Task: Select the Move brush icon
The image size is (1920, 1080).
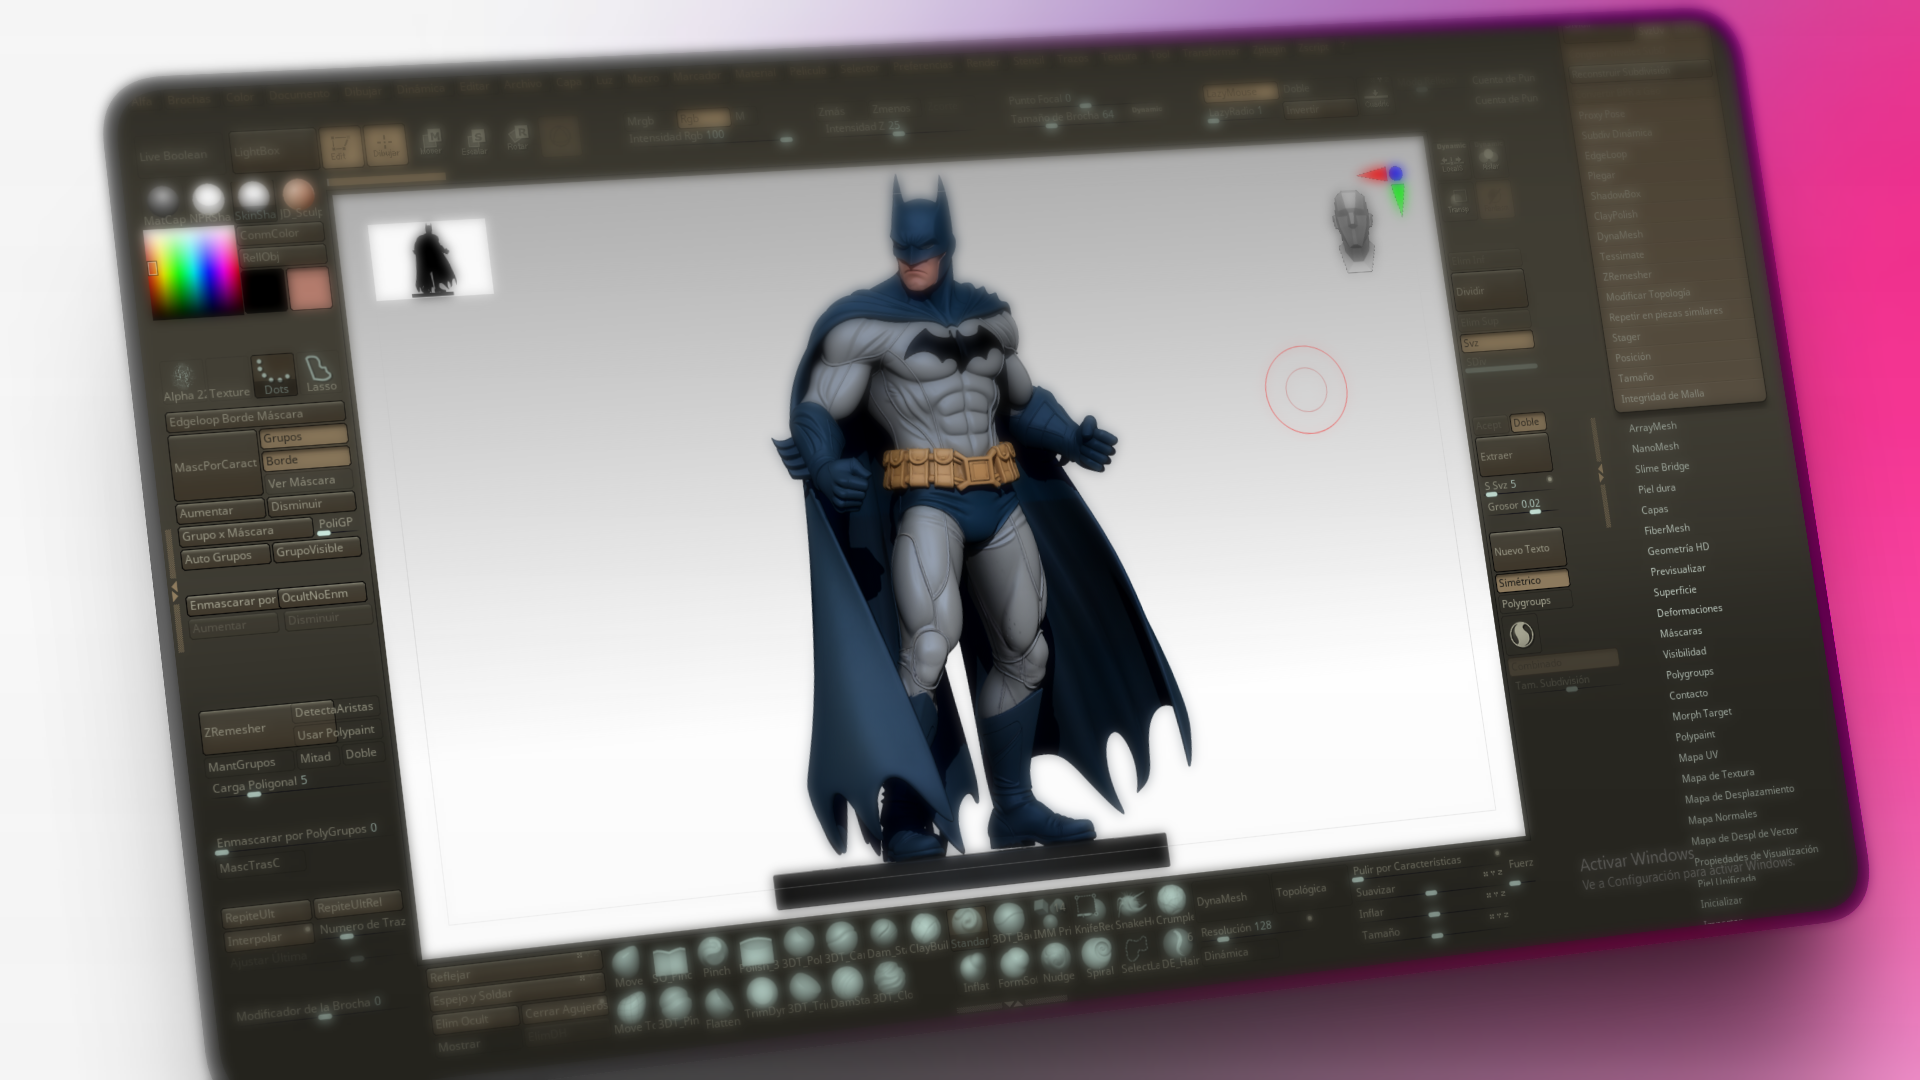Action: point(627,962)
